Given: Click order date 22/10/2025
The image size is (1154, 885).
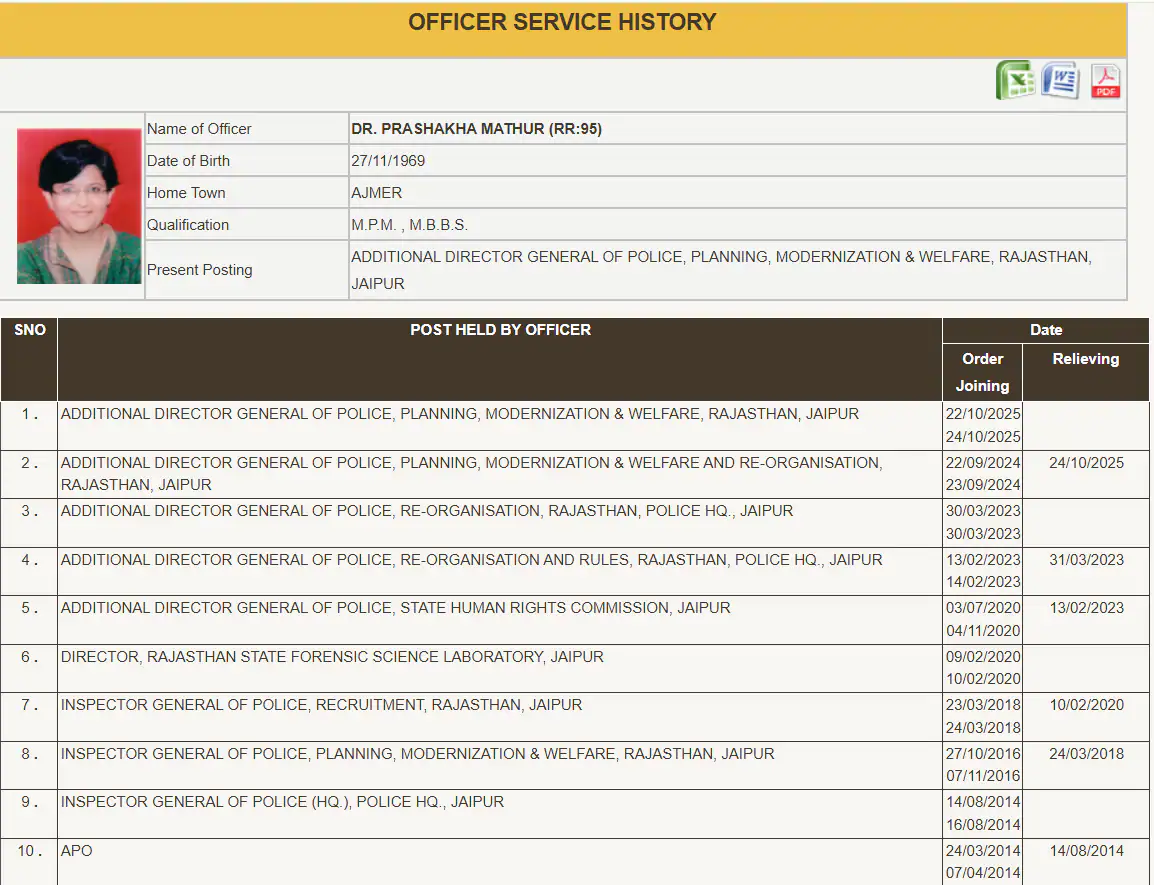Looking at the screenshot, I should [x=983, y=414].
